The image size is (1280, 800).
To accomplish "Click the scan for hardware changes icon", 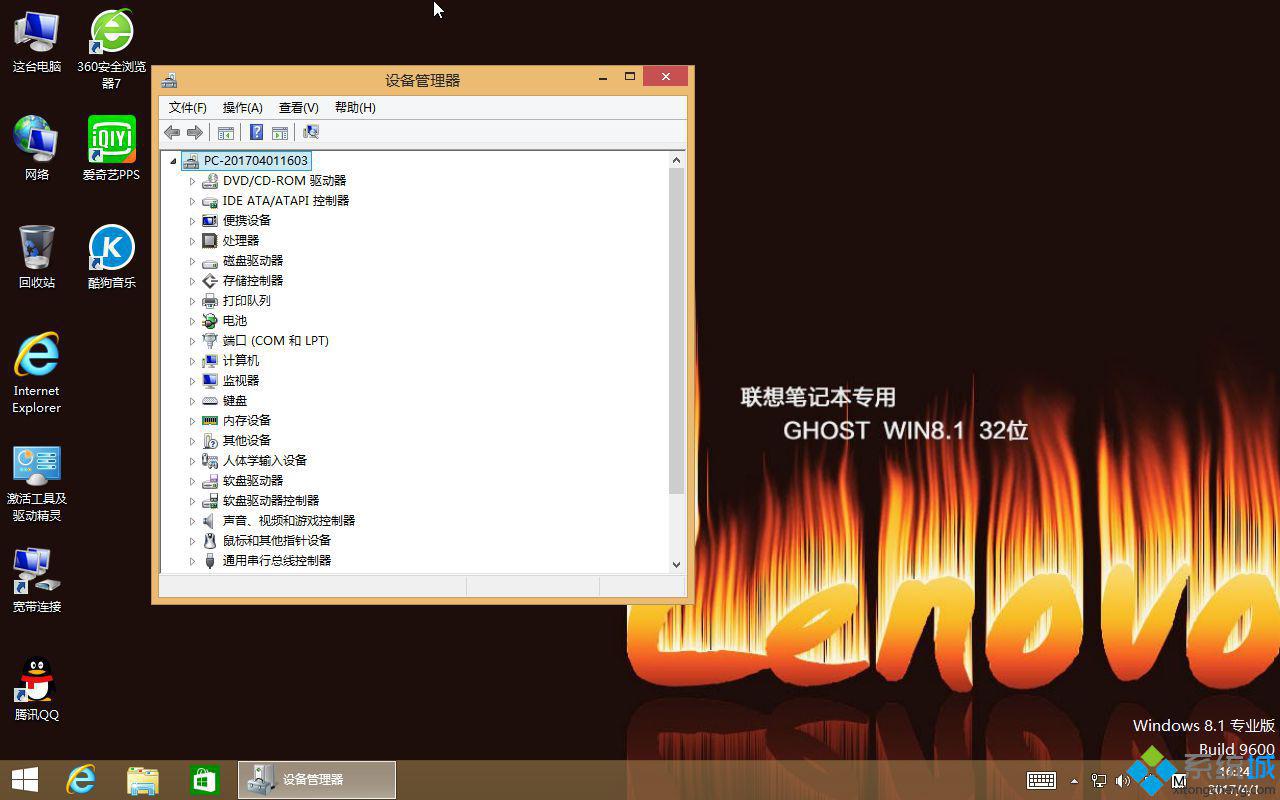I will click(311, 132).
